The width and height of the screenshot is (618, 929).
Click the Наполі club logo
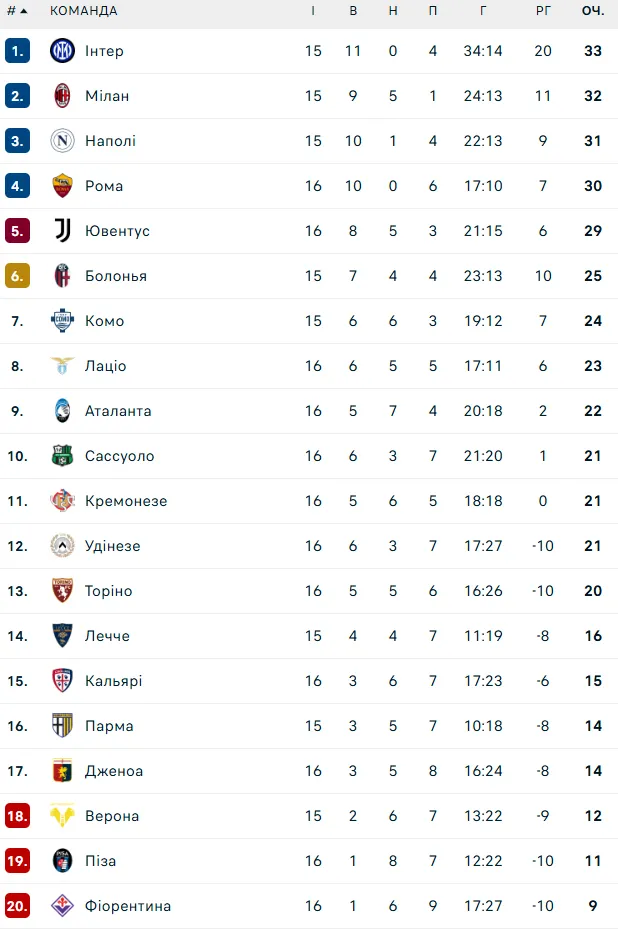(63, 141)
